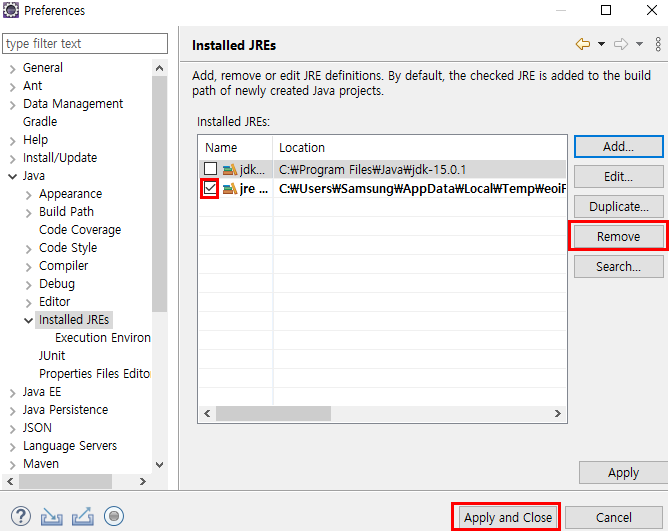Open the back history dropdown arrow
Screen dimensions: 669x531
coord(601,44)
